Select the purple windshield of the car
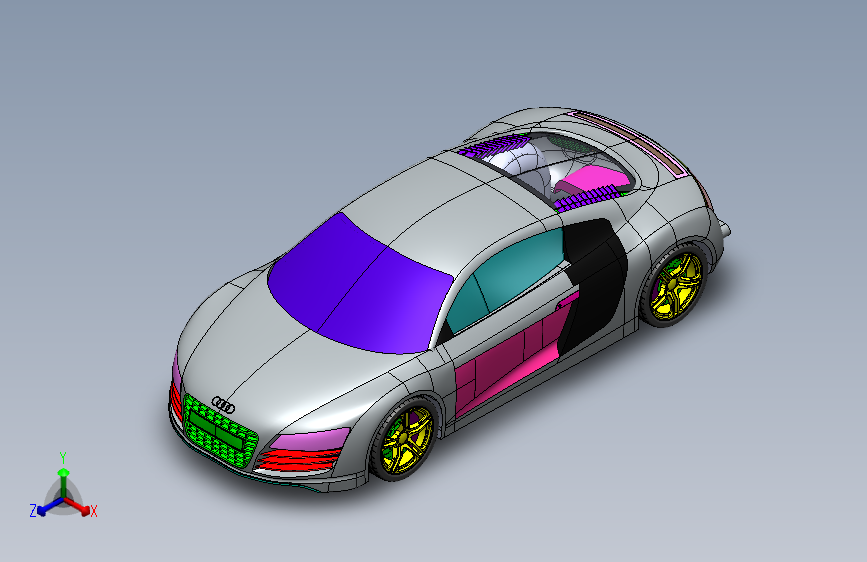 tap(359, 285)
